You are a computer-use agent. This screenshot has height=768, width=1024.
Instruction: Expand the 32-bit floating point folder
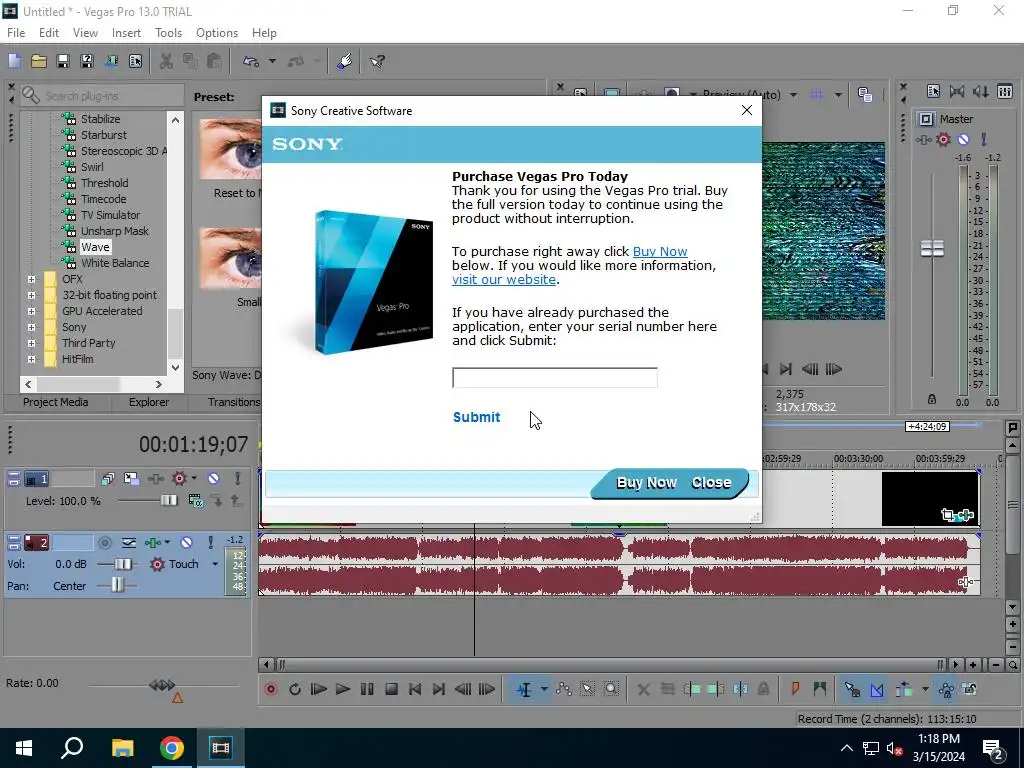(31, 295)
